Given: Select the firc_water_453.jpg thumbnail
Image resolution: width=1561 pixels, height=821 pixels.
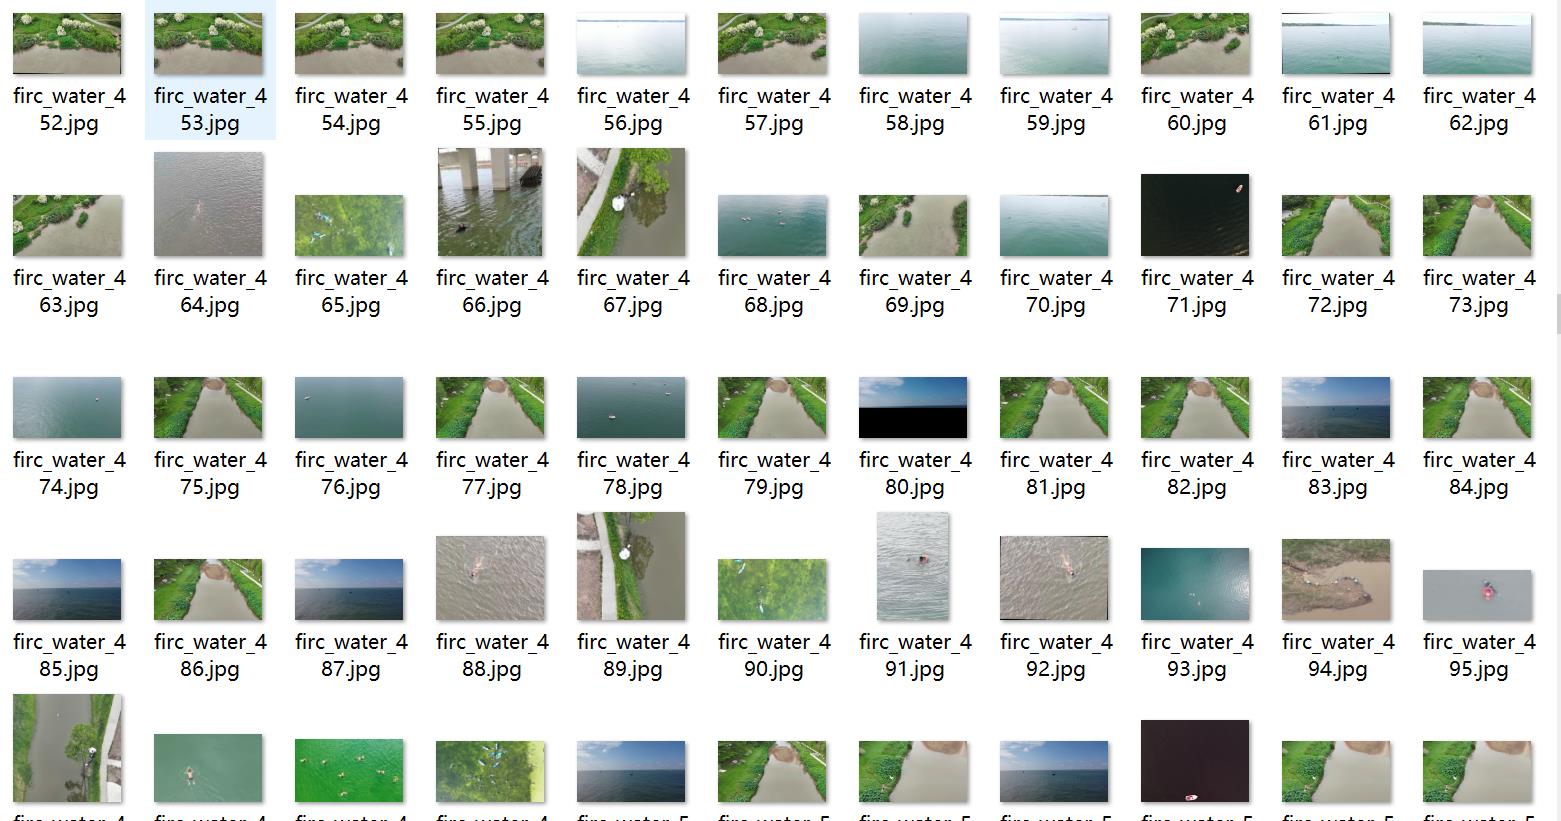Looking at the screenshot, I should pos(208,44).
